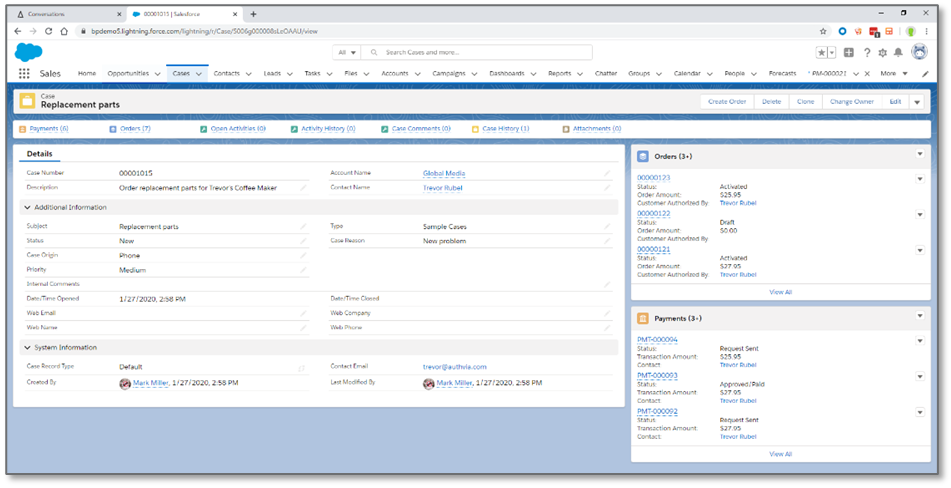Open the Setup gear icon
This screenshot has width=951, height=488.
coord(882,53)
